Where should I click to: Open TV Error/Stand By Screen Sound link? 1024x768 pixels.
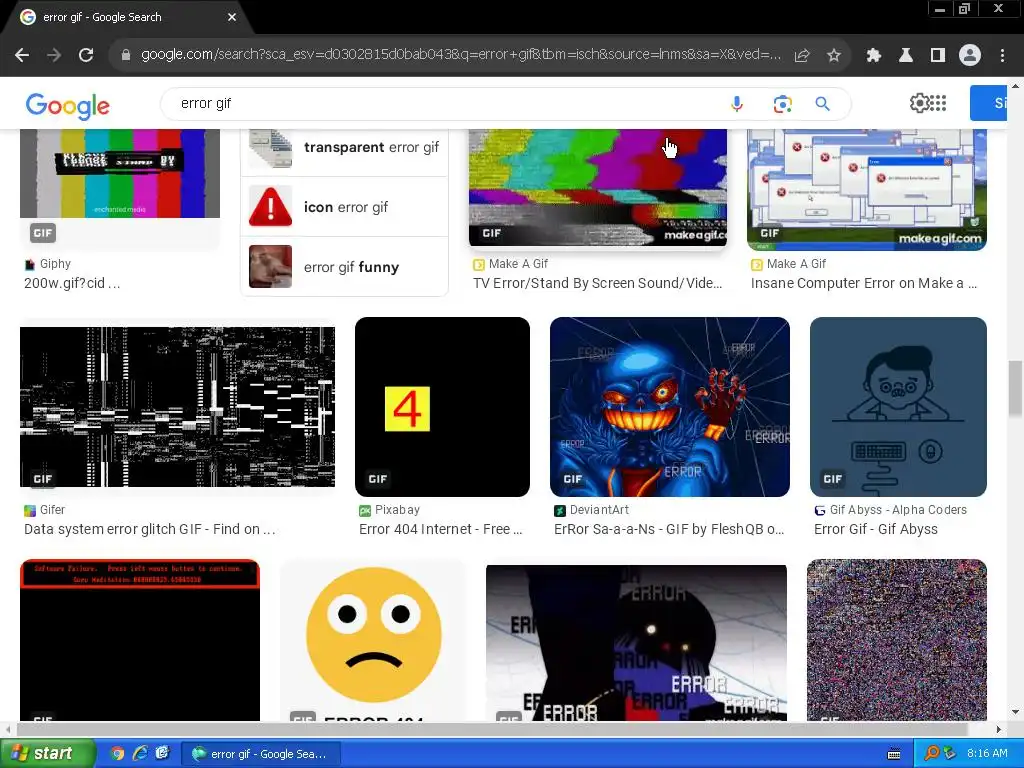(598, 283)
